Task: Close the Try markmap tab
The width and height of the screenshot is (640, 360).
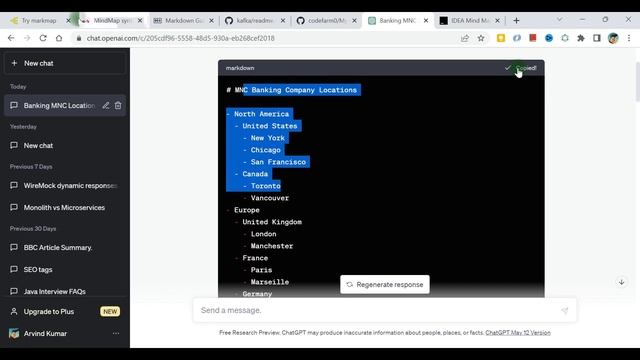Action: pyautogui.click(x=68, y=20)
